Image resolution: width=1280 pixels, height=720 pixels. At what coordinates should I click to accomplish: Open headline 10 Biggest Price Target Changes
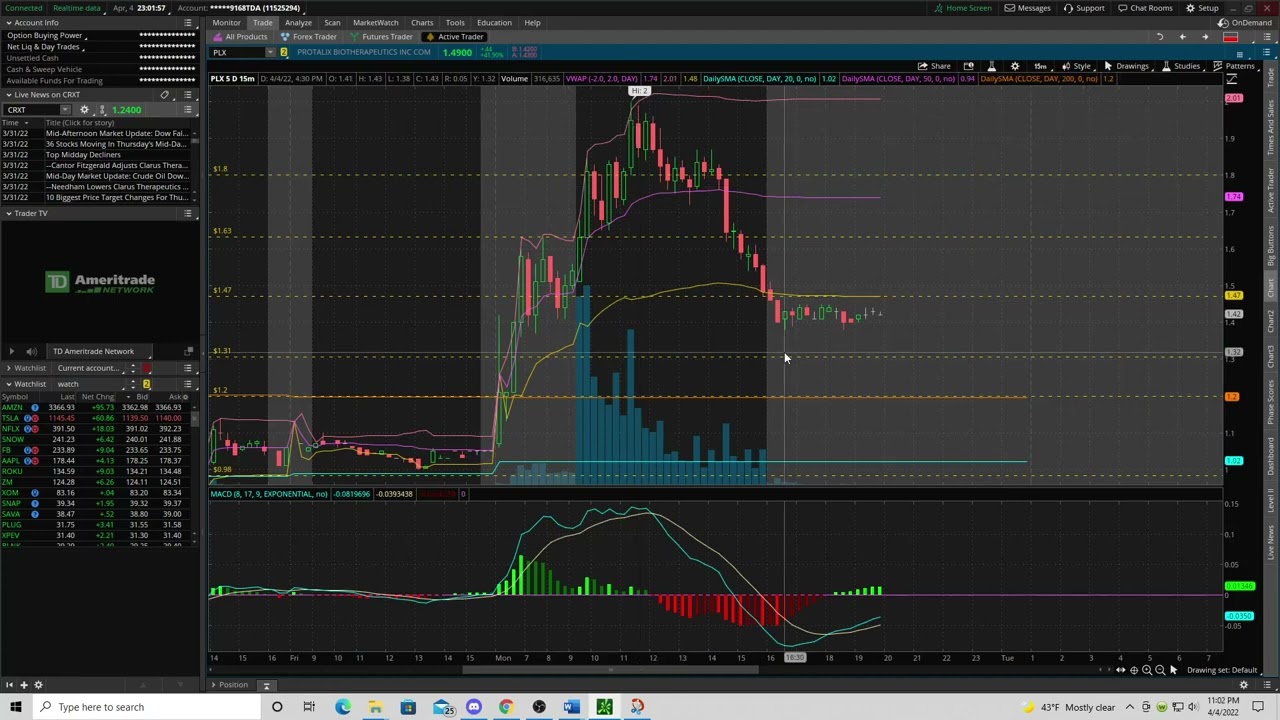click(x=116, y=198)
